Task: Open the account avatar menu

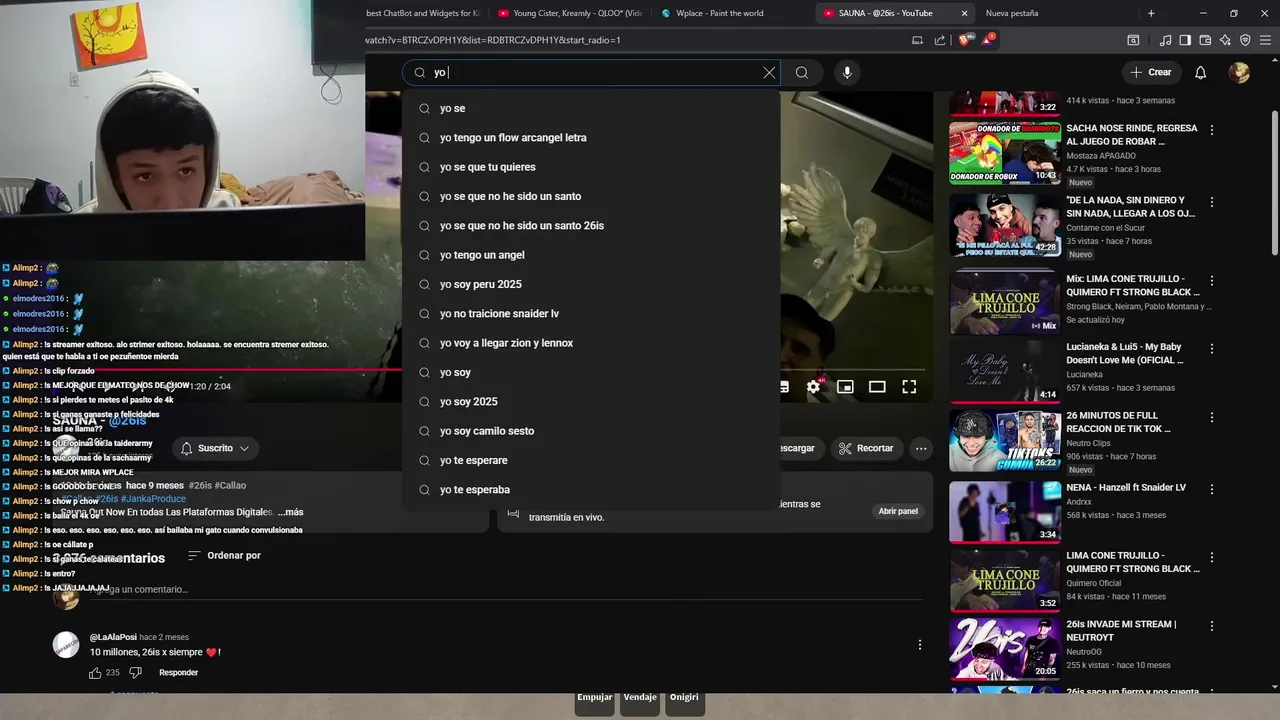Action: pos(1239,72)
